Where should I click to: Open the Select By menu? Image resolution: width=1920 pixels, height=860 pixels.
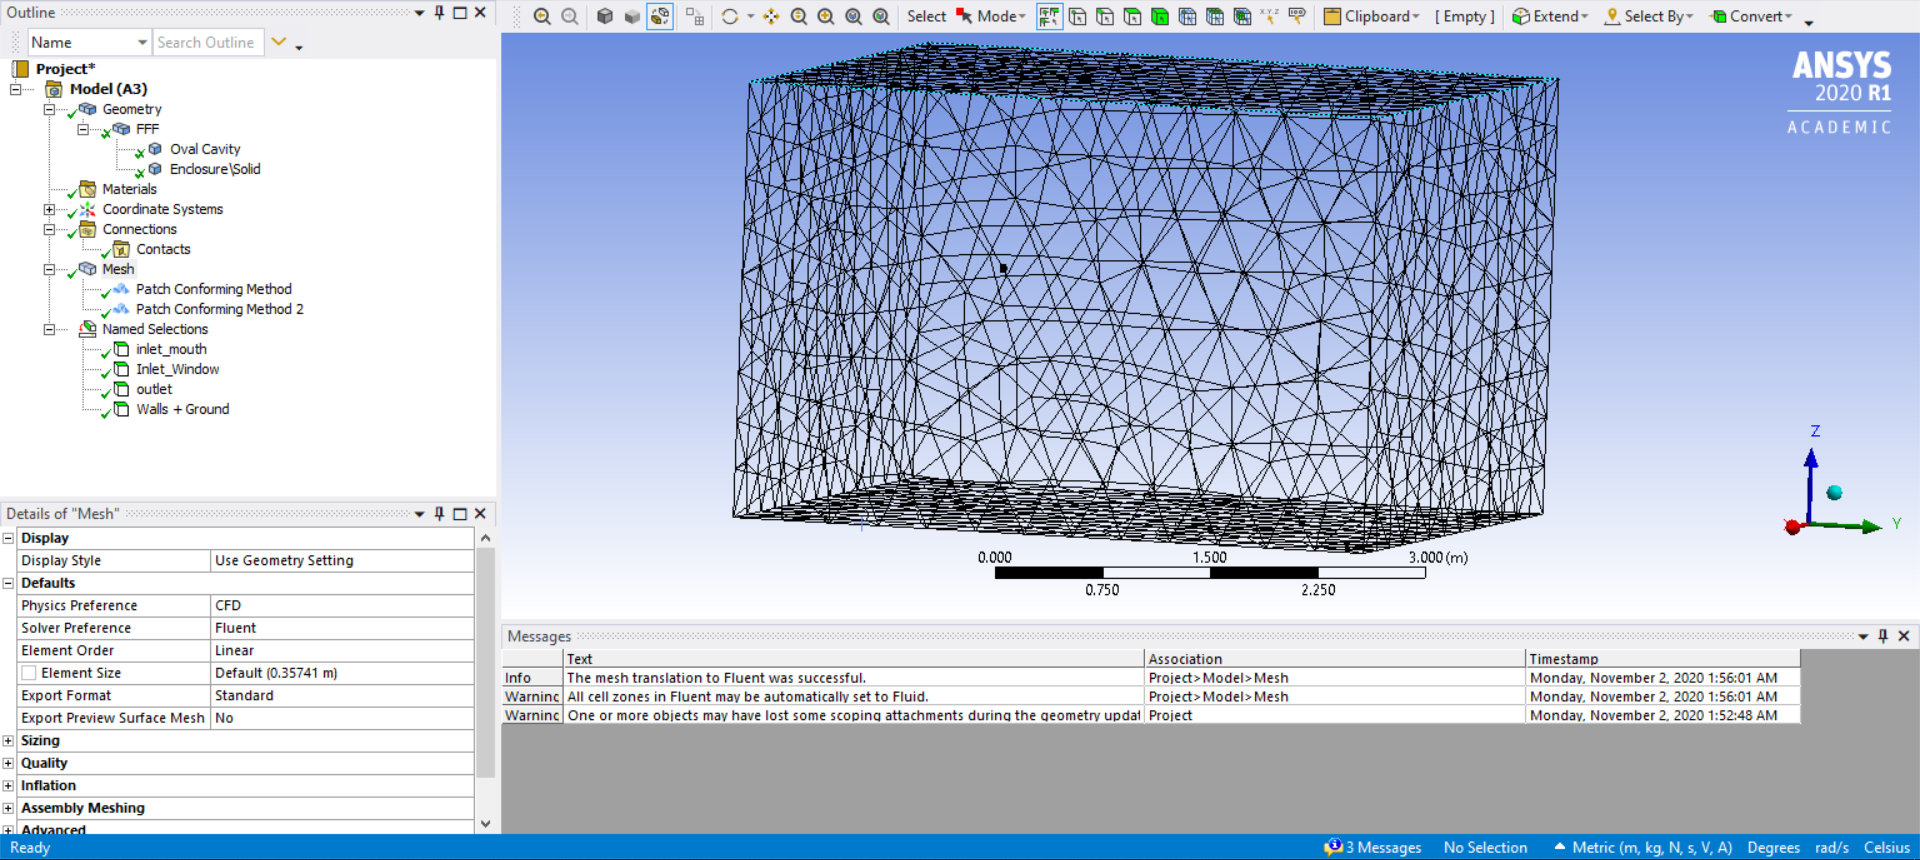1649,16
